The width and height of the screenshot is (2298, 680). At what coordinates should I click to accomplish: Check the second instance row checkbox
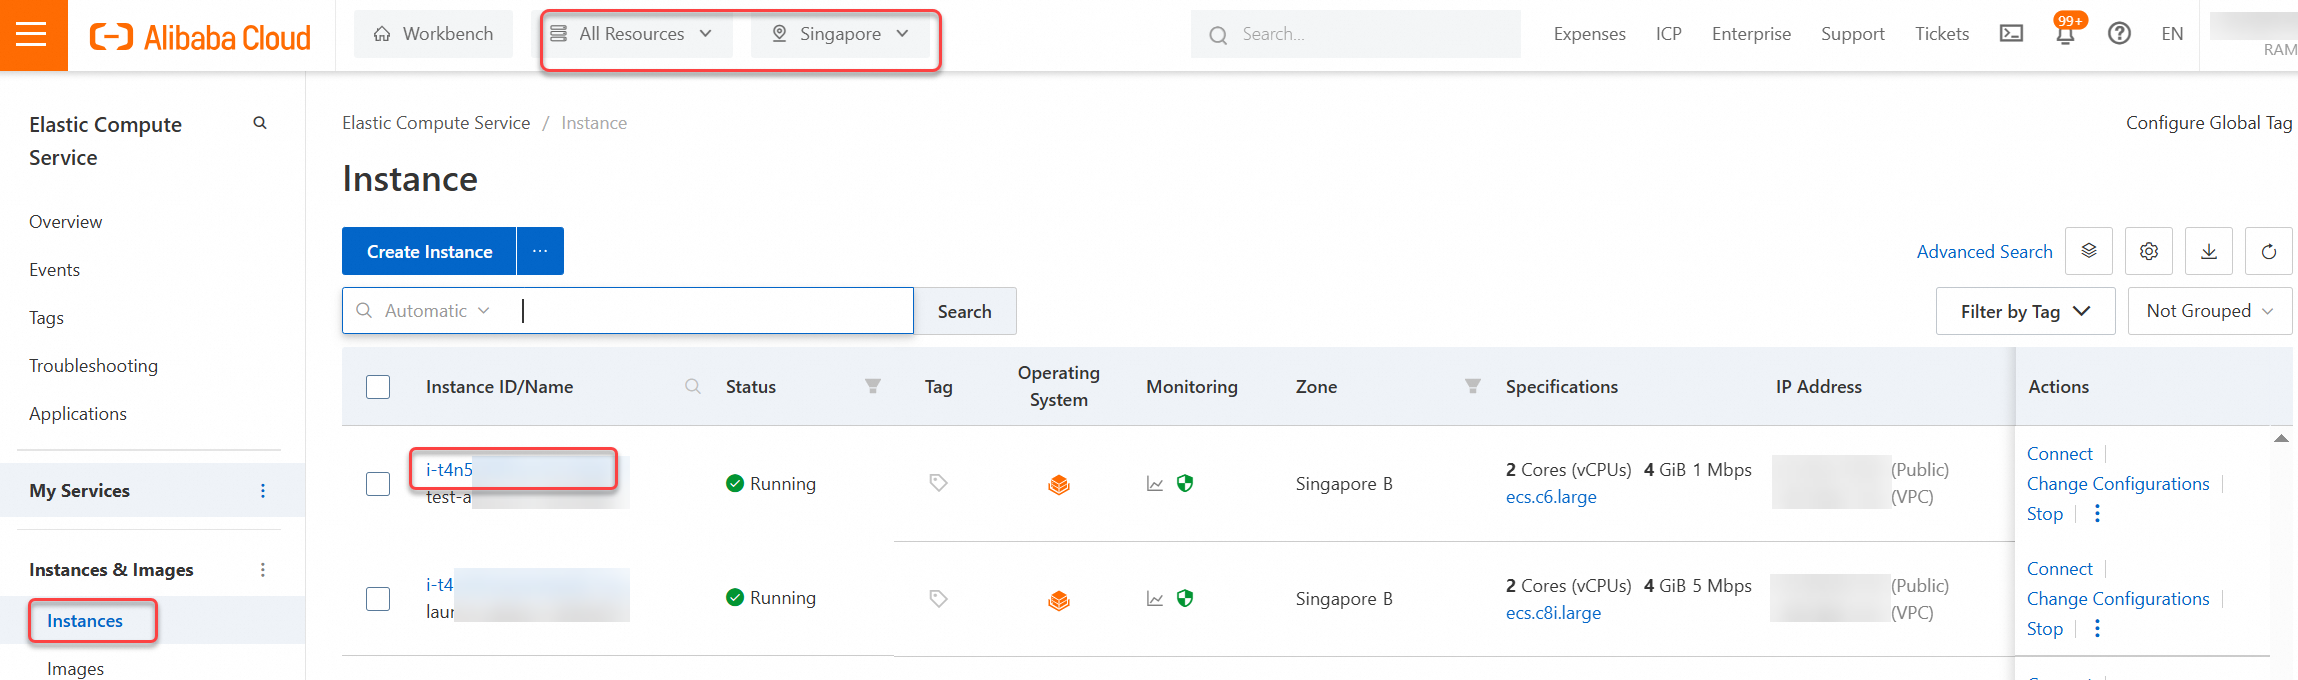click(x=378, y=599)
